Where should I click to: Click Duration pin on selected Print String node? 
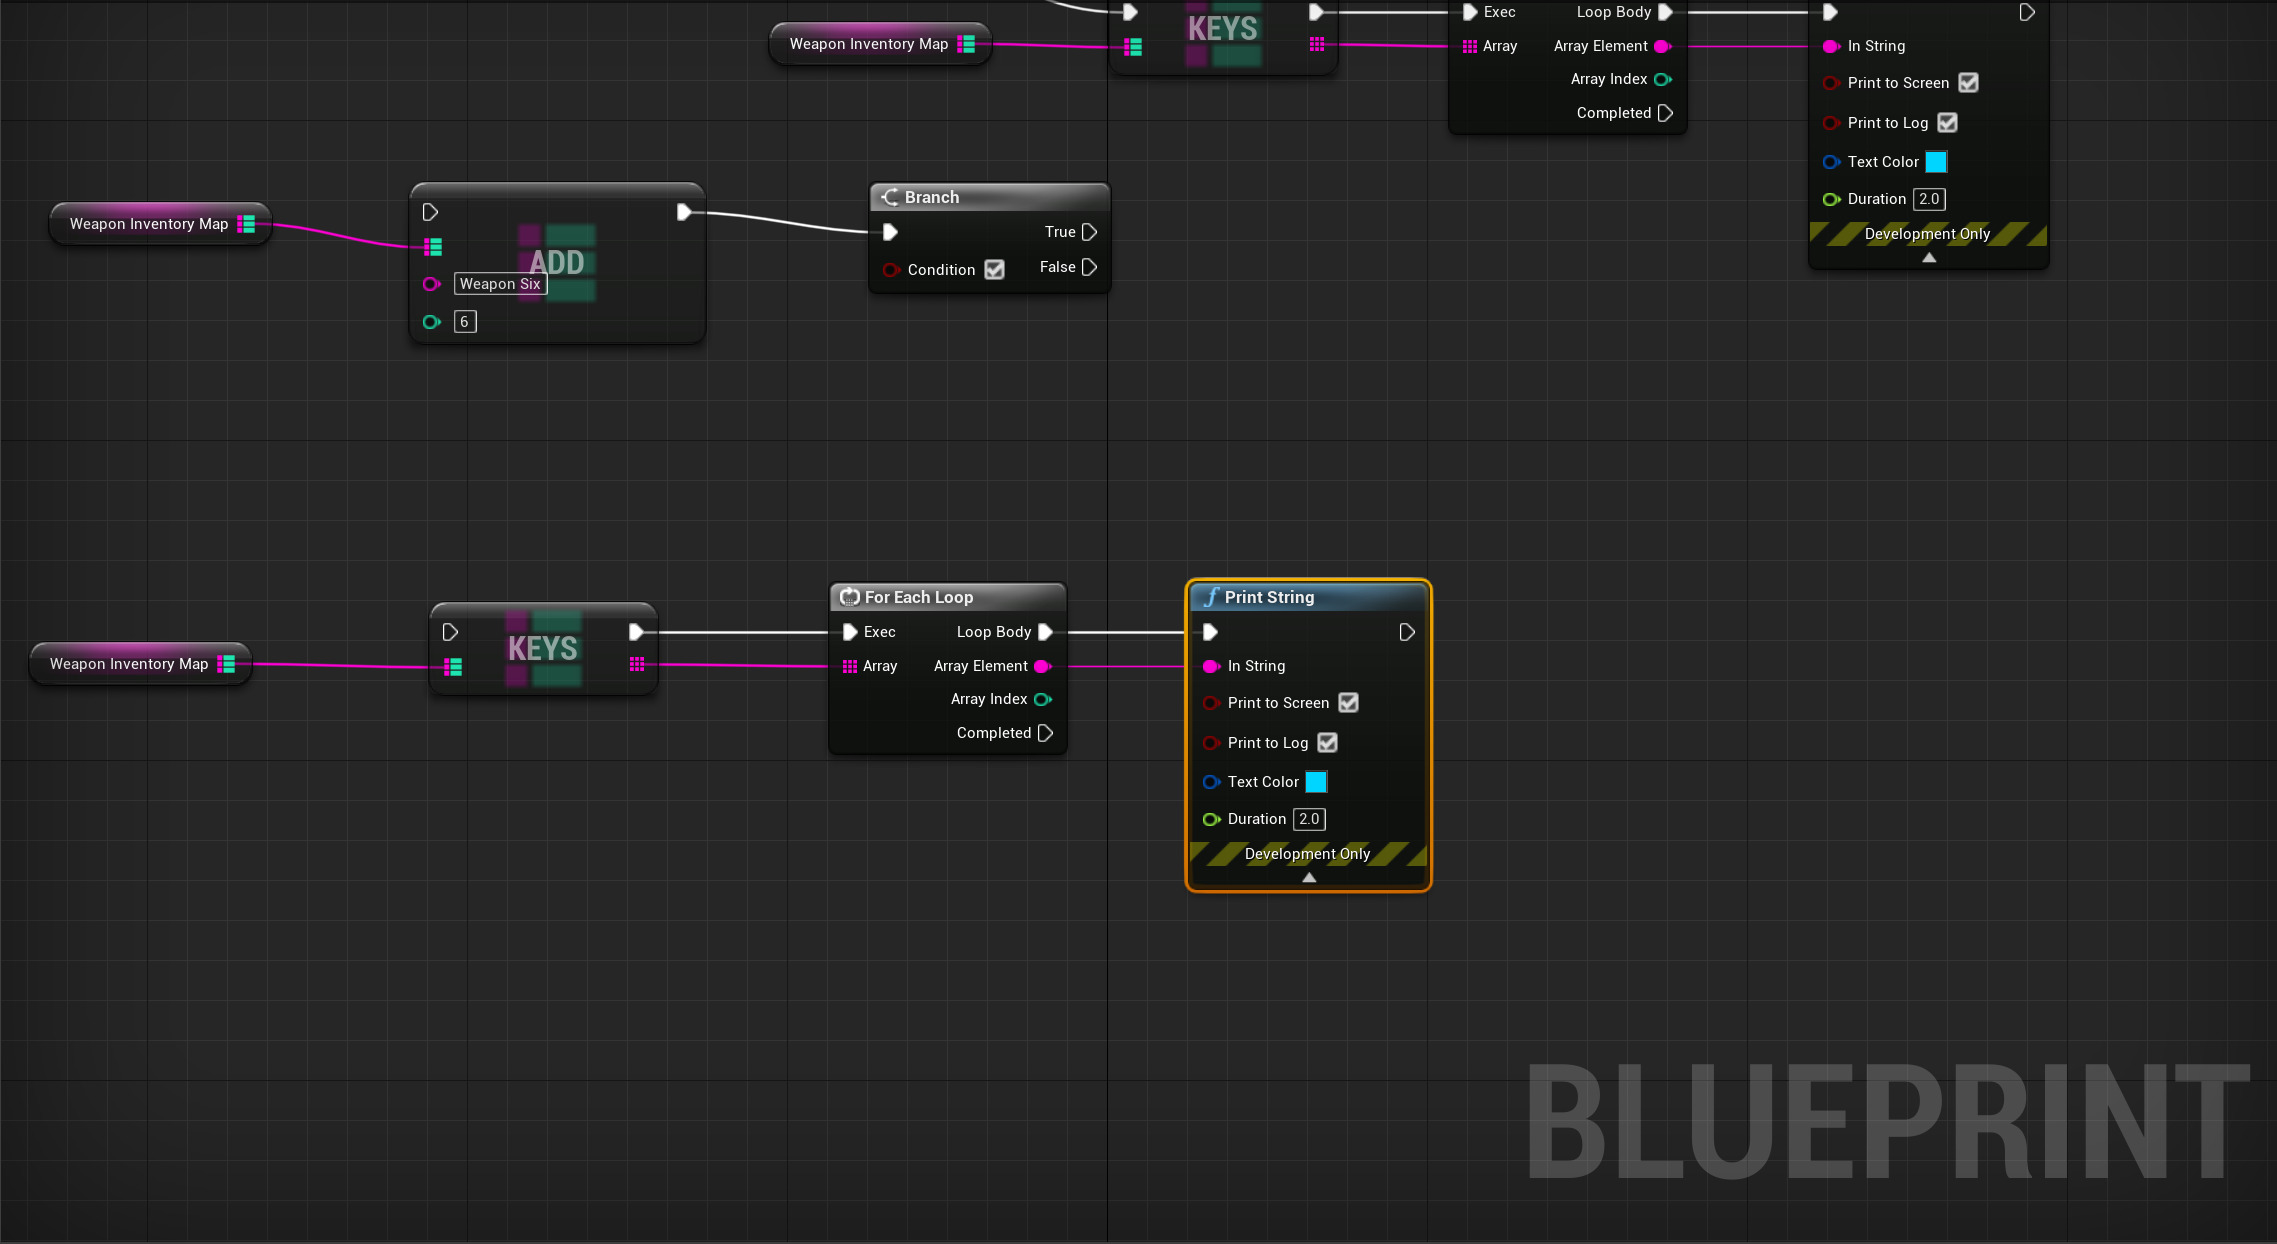(x=1211, y=819)
